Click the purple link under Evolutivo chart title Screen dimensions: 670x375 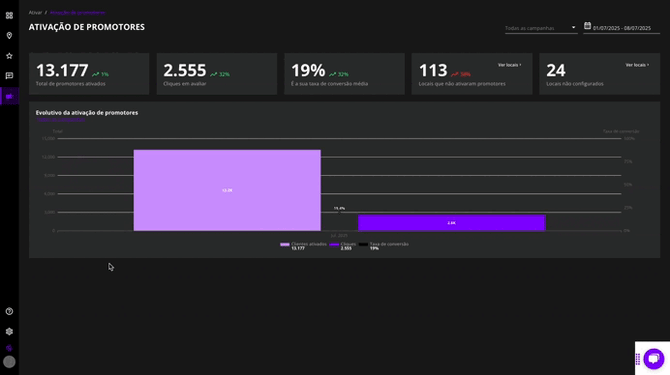pyautogui.click(x=61, y=120)
